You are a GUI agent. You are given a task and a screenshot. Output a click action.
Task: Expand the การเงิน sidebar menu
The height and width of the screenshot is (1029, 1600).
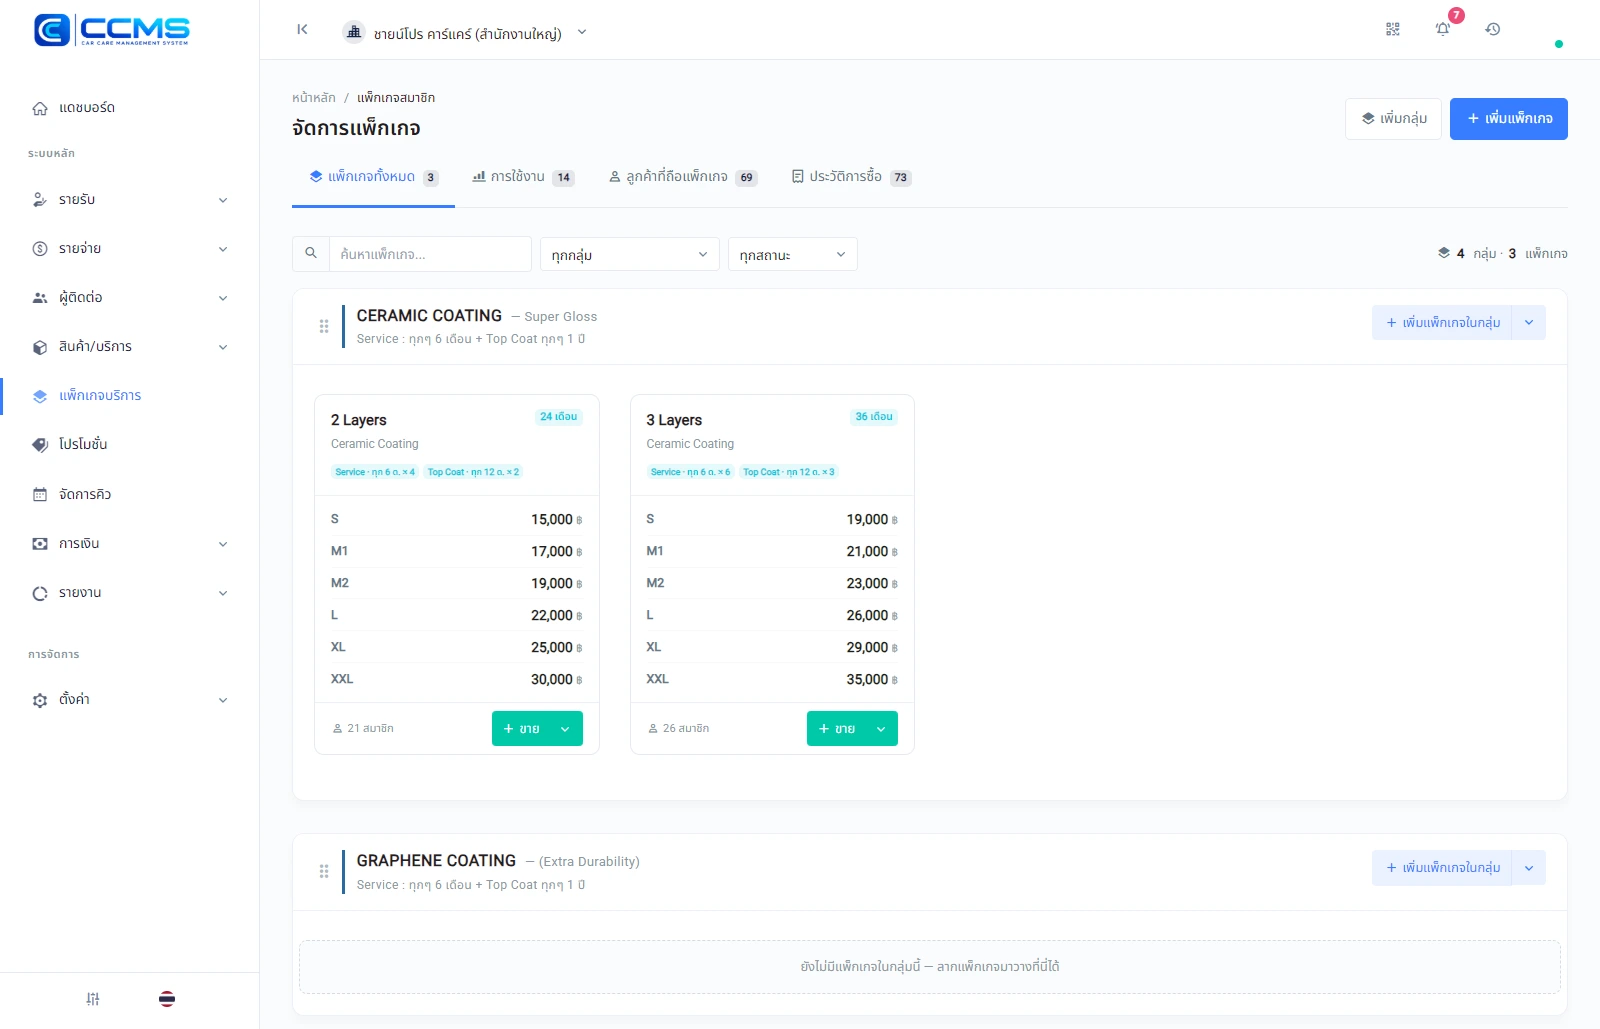point(130,544)
